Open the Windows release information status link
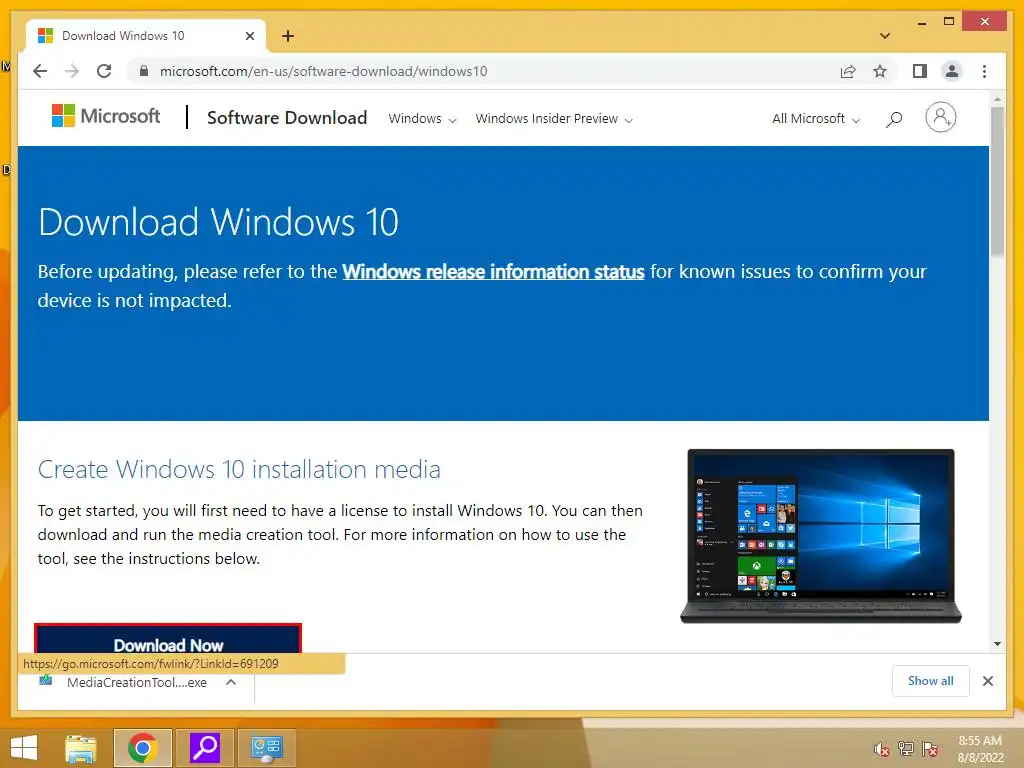1024x768 pixels. pos(493,272)
